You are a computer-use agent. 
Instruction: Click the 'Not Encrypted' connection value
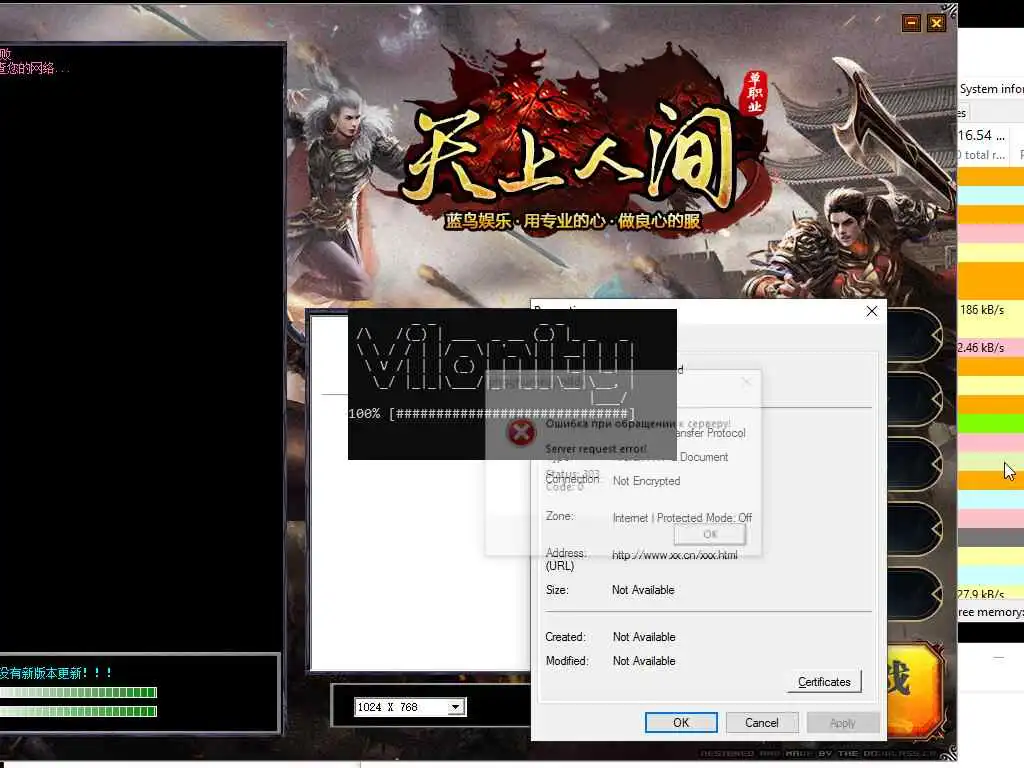[647, 481]
